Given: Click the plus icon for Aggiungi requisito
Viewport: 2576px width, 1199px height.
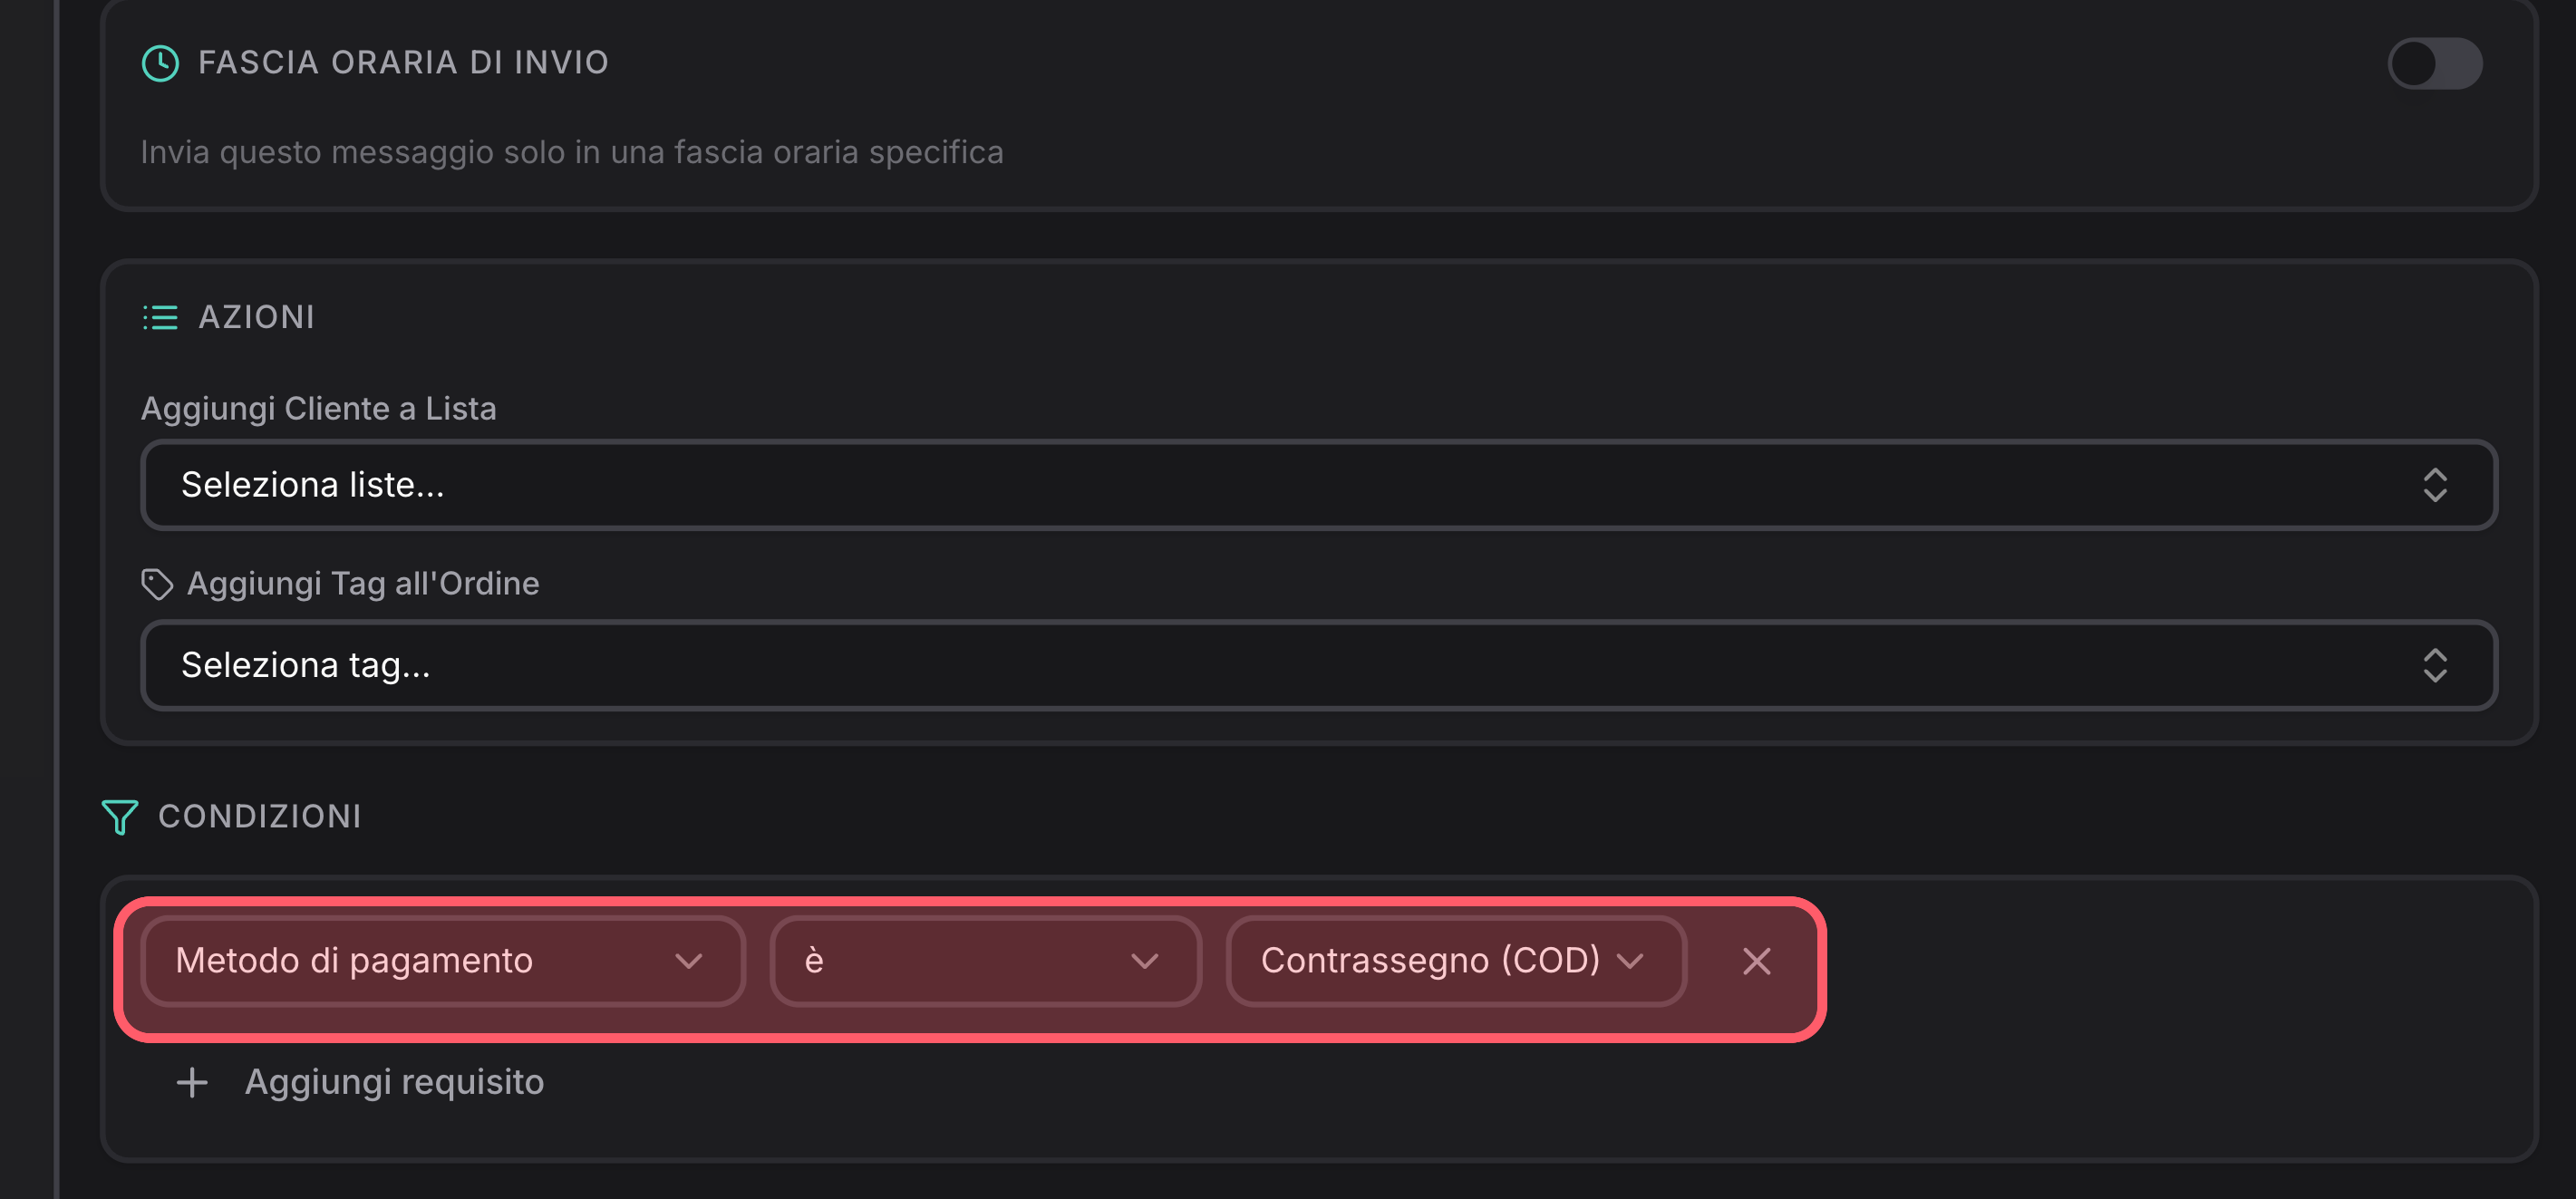Looking at the screenshot, I should (192, 1082).
